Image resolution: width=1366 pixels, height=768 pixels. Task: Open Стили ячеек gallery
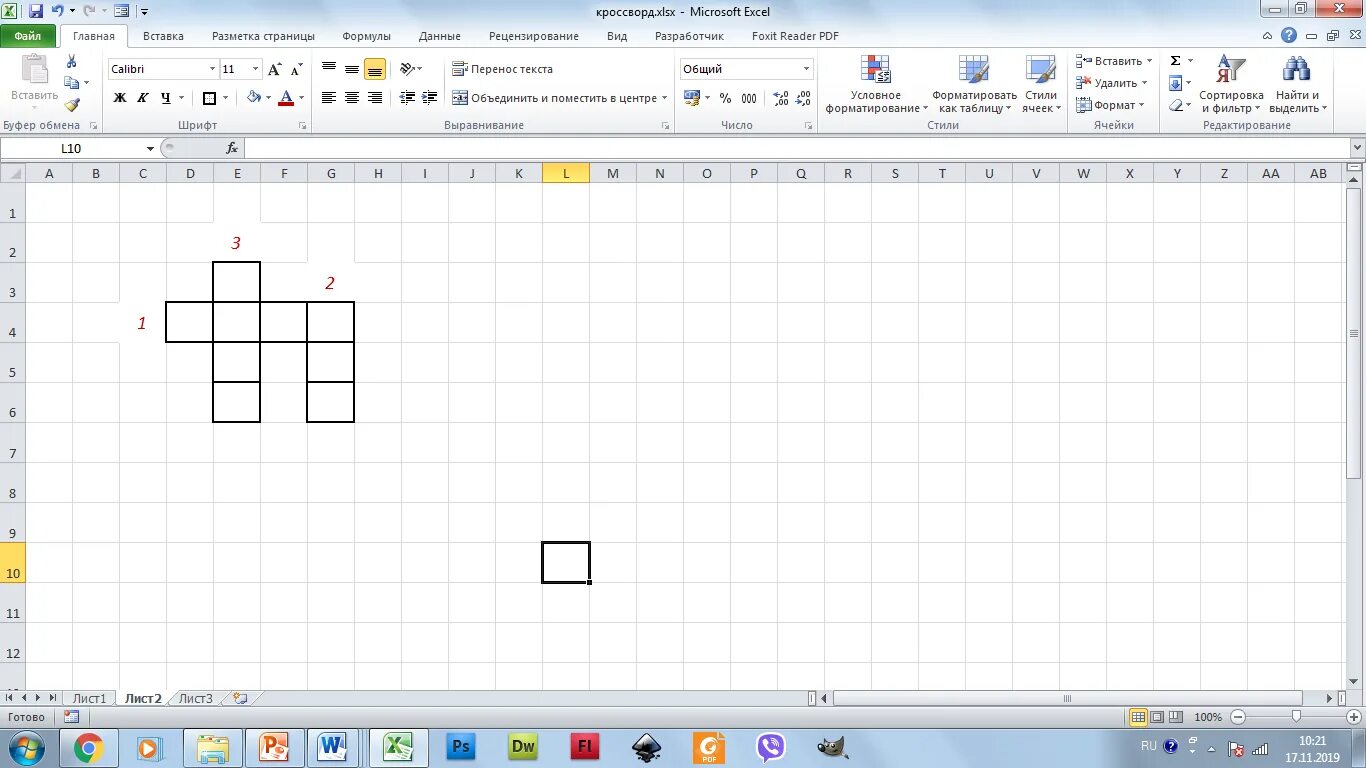(x=1041, y=85)
